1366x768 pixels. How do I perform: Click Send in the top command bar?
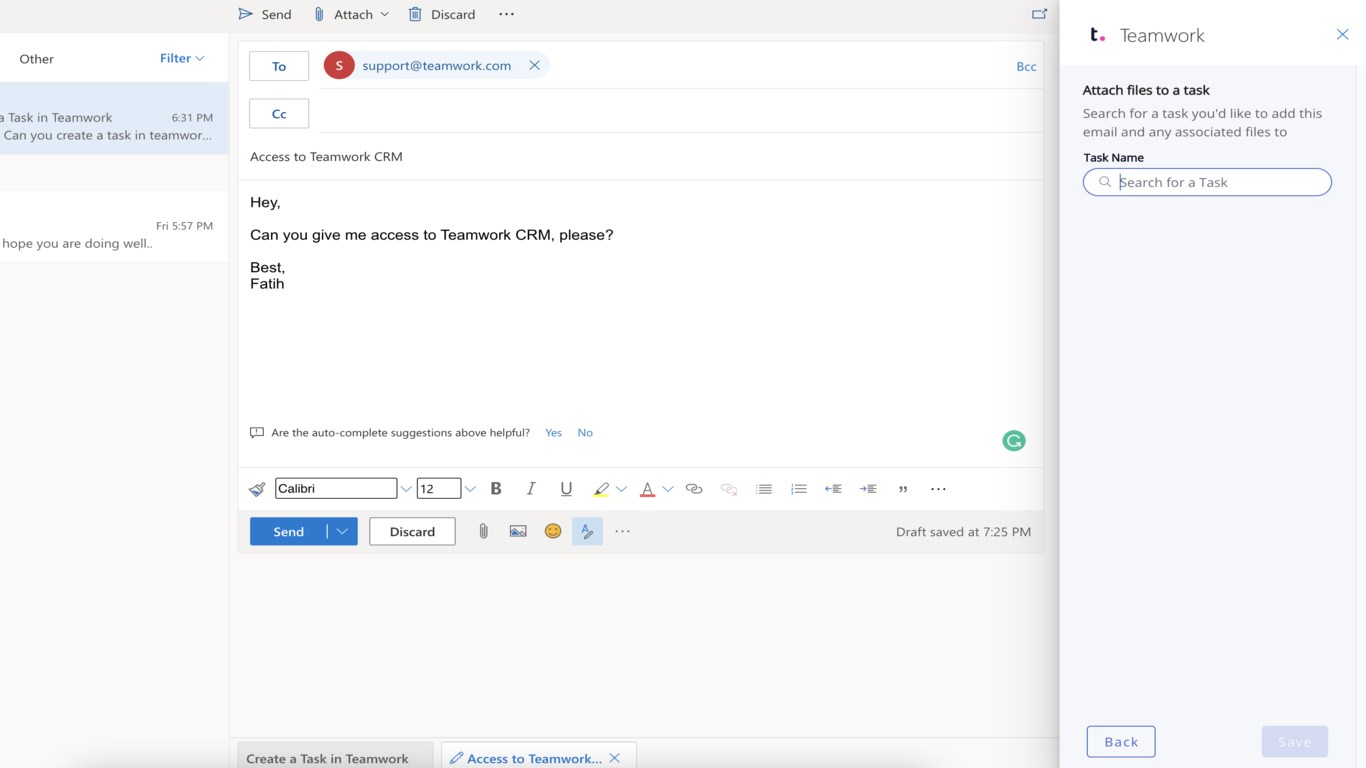pos(264,14)
